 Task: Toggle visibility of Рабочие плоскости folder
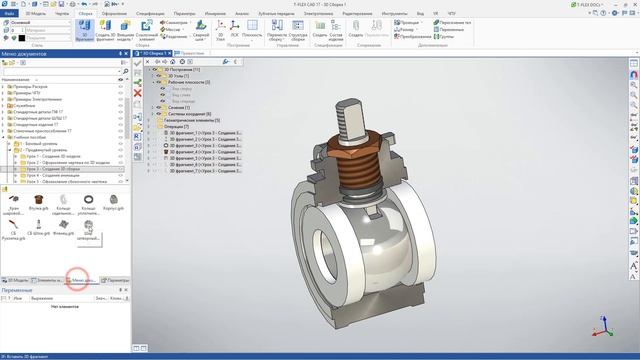click(x=159, y=82)
